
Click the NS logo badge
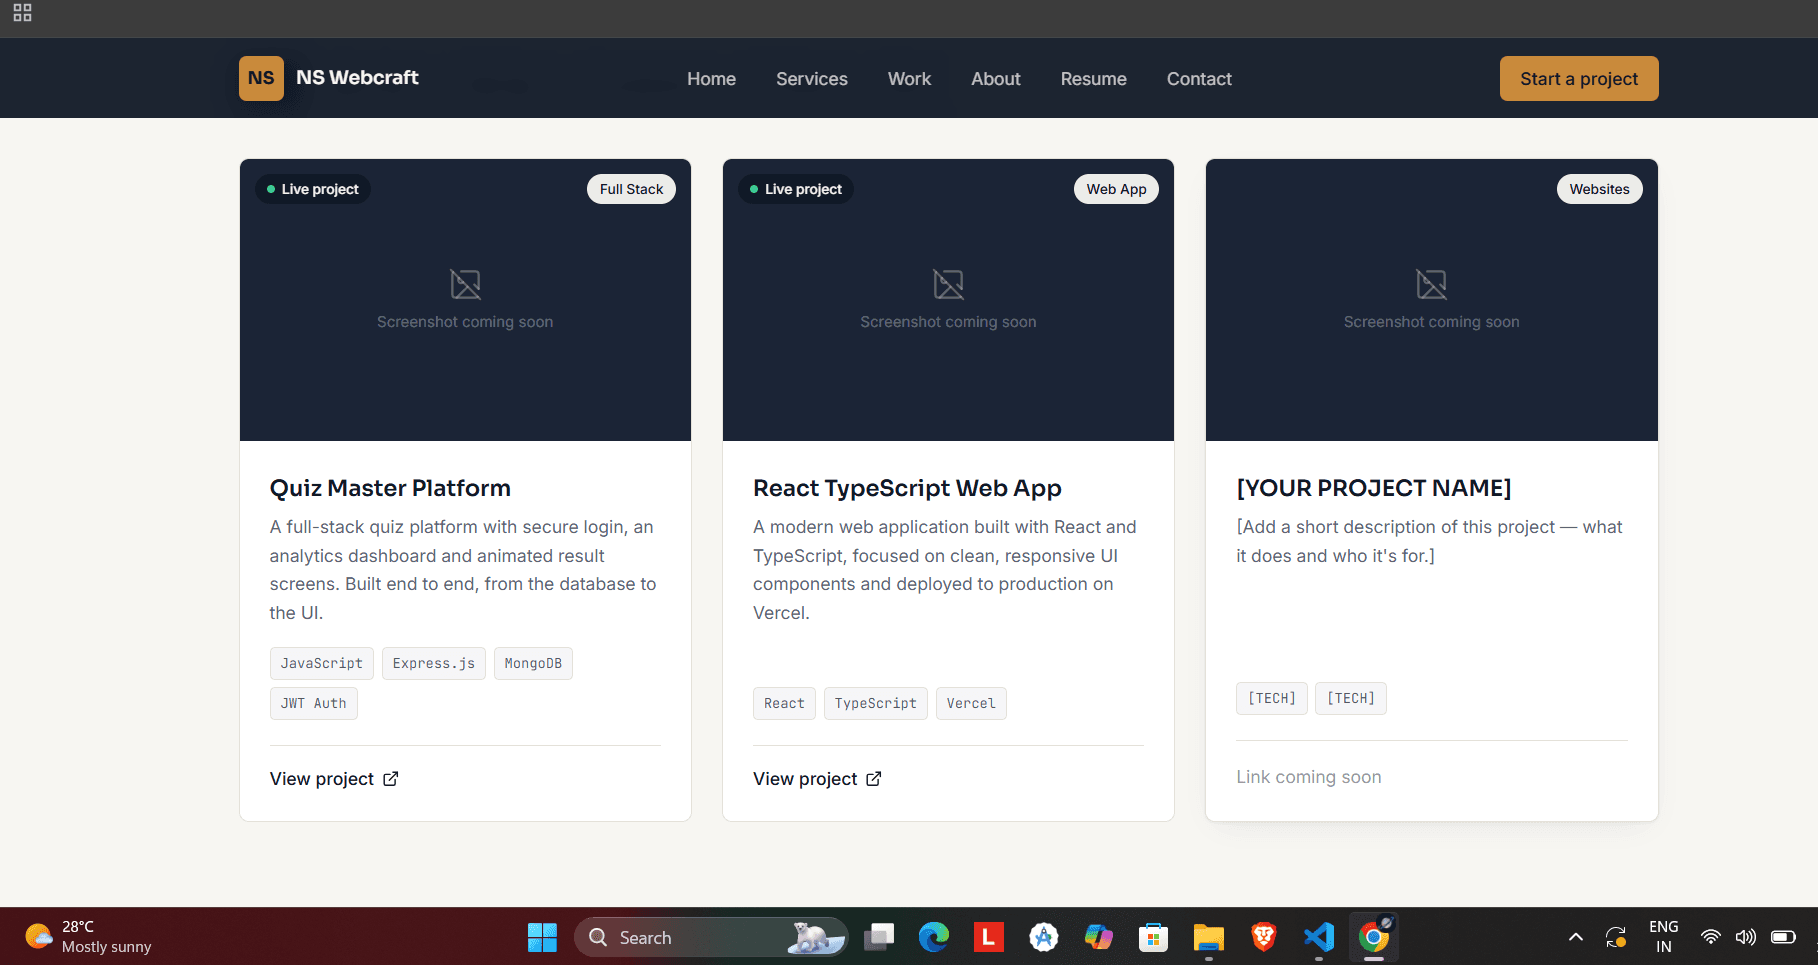point(261,78)
